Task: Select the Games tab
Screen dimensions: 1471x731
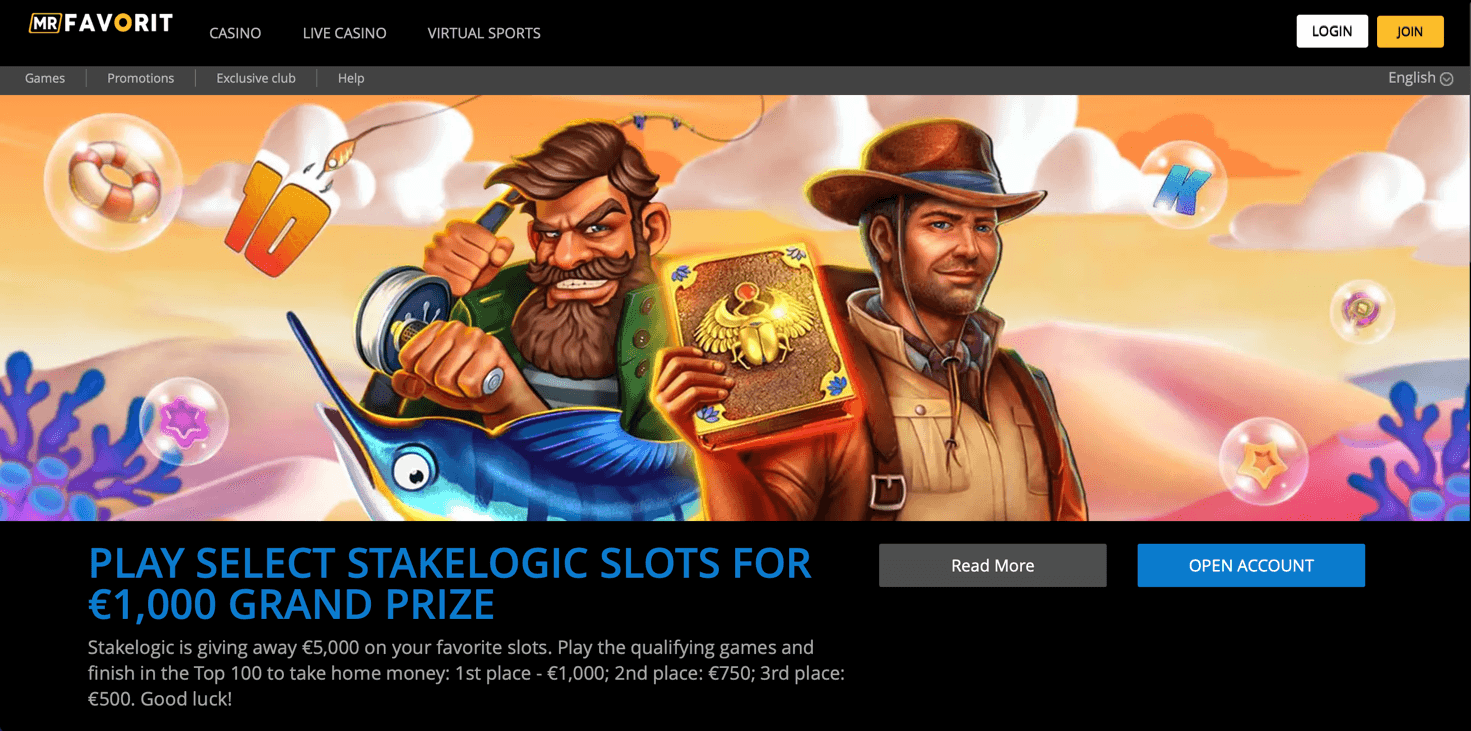Action: (45, 78)
